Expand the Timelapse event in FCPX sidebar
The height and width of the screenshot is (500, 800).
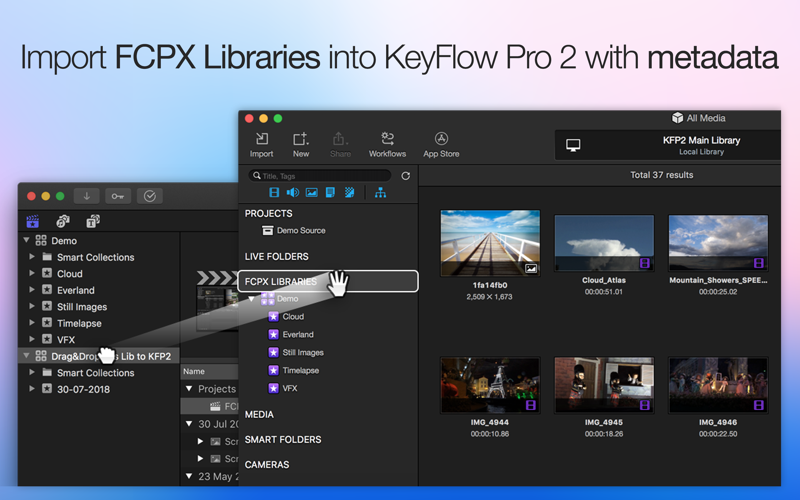pos(32,322)
